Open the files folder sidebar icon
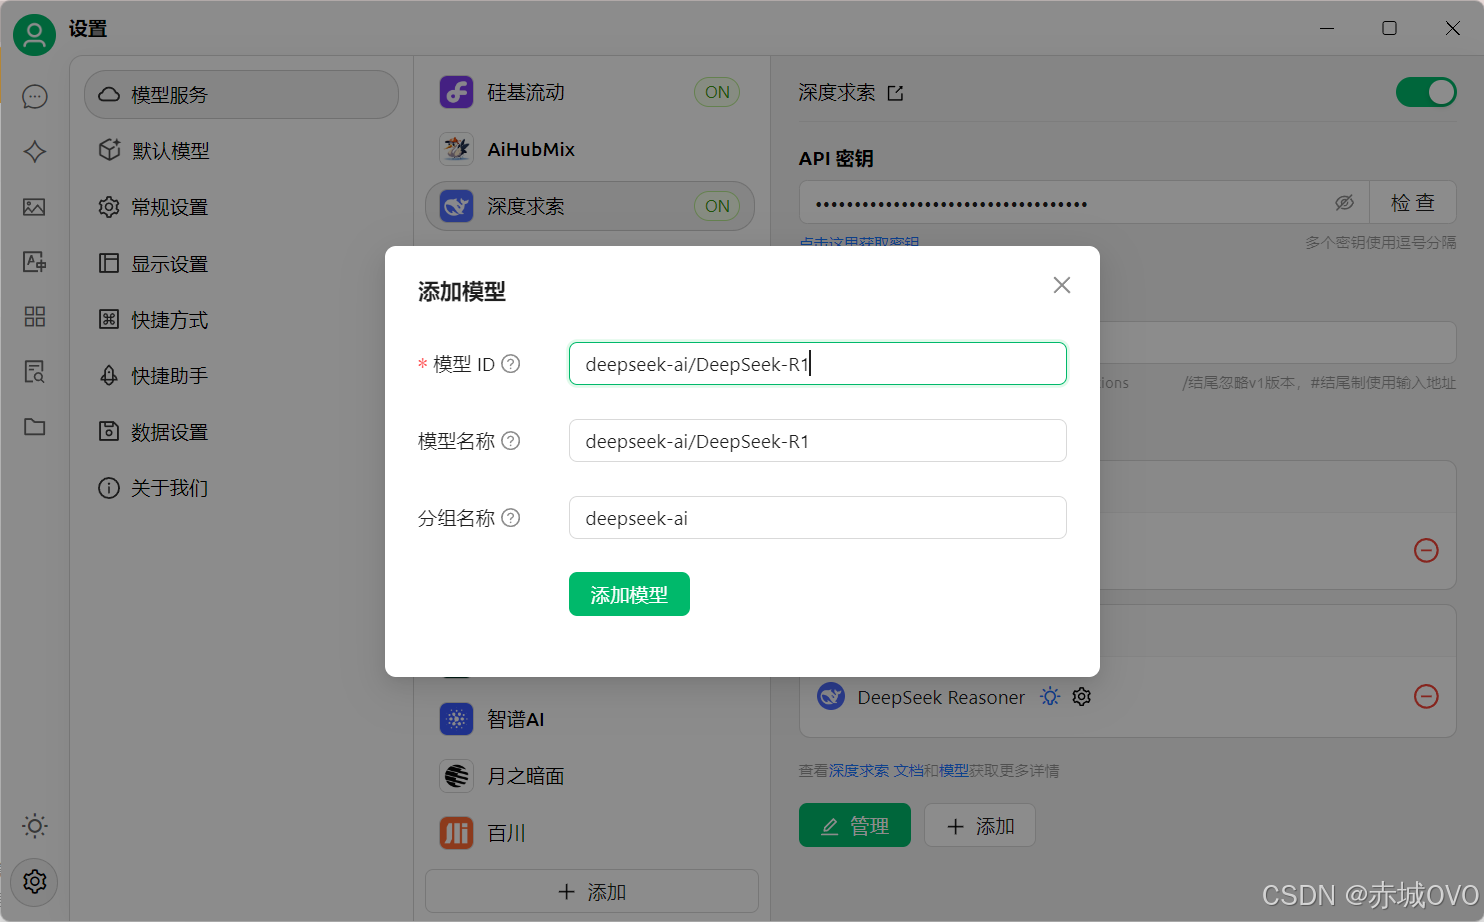Screen dimensions: 1484x922 (35, 427)
